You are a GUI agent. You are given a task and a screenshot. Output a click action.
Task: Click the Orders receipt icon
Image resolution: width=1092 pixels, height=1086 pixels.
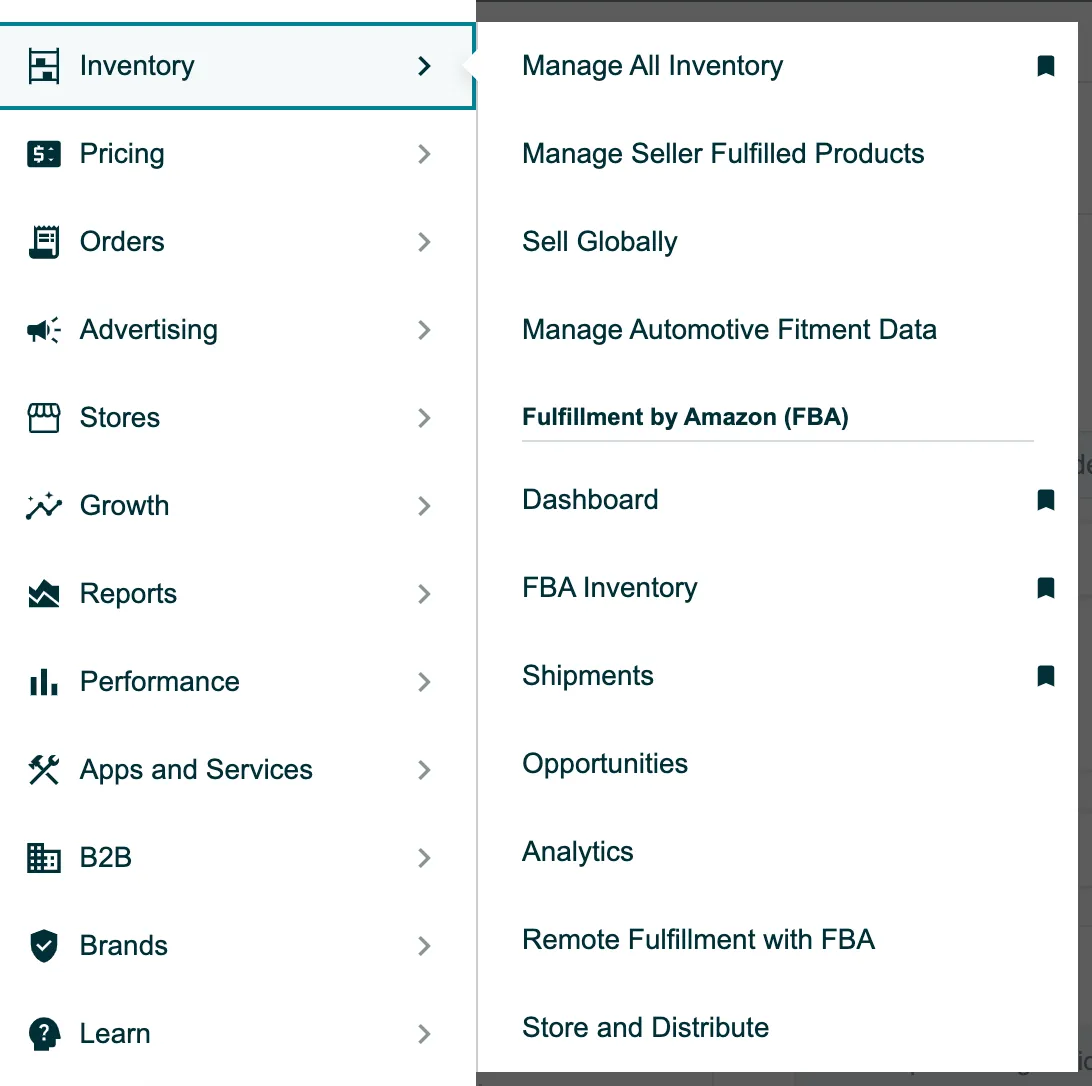click(x=44, y=242)
